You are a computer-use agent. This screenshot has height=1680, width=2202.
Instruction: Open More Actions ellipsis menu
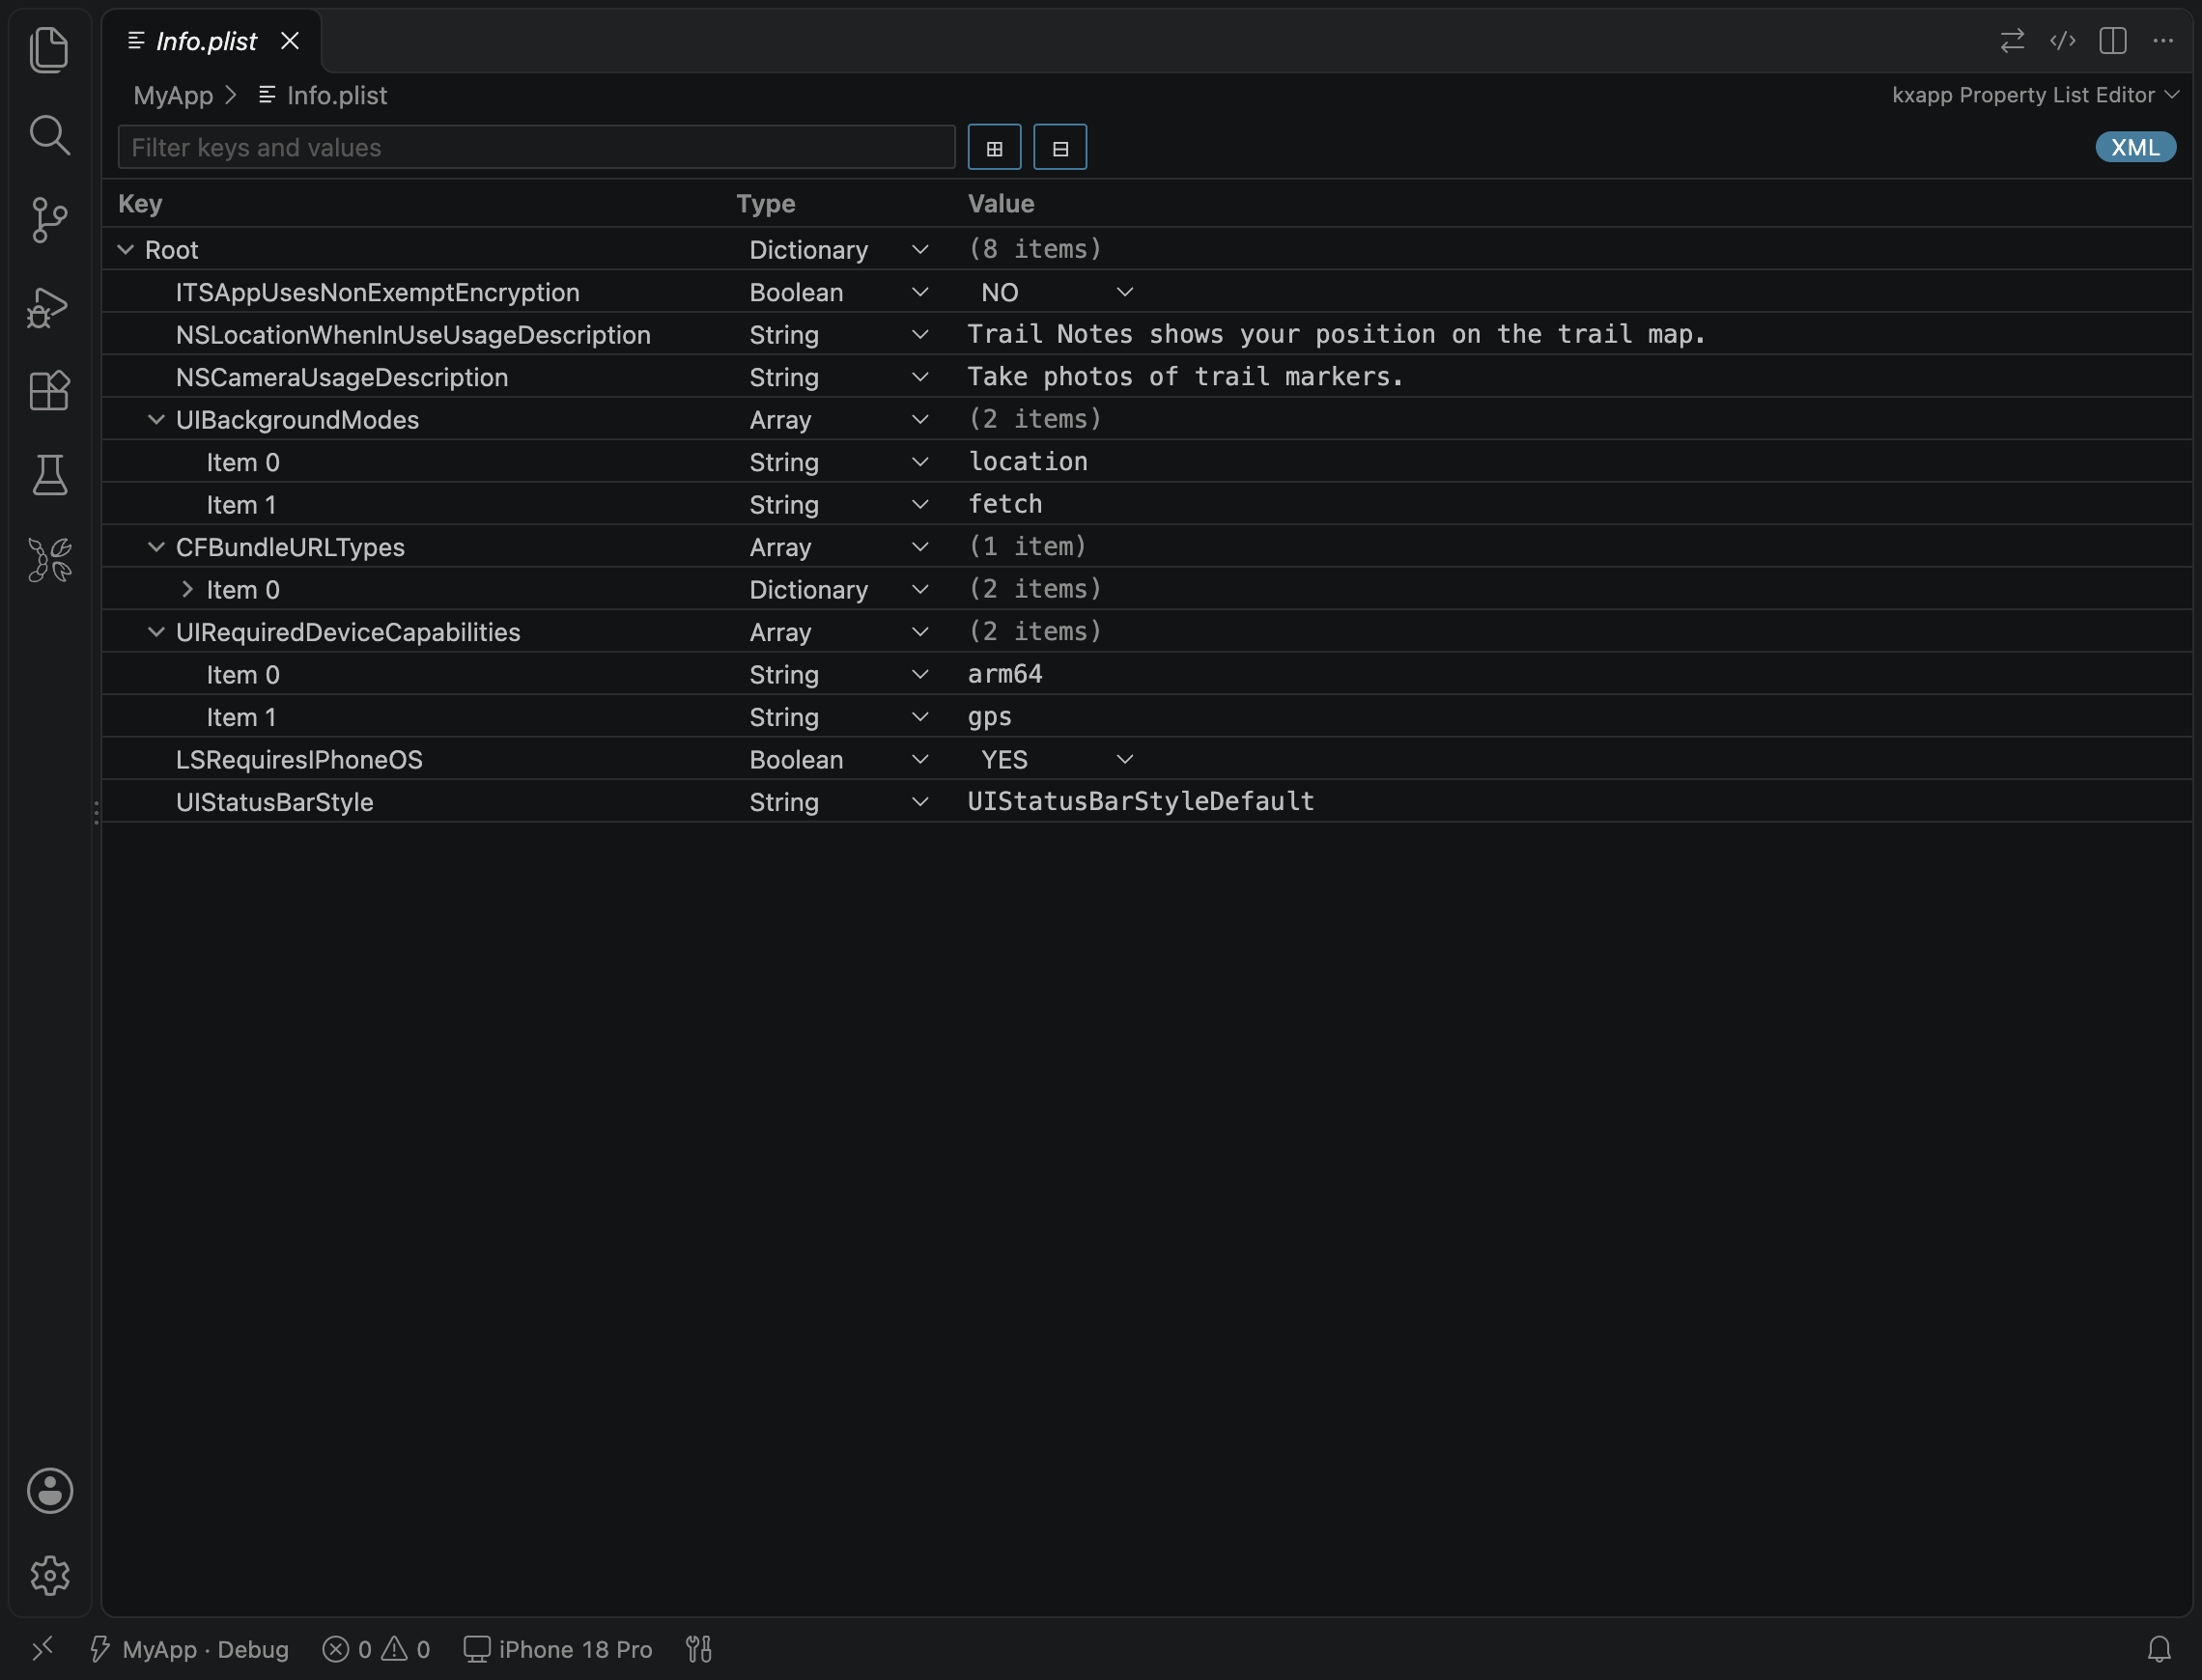2163,40
